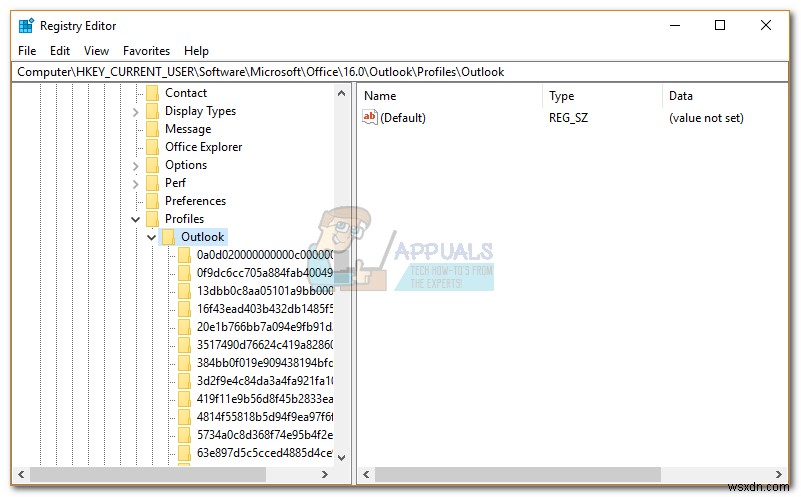
Task: Select the 13dbb0c8aa05101a9bb000 subkey
Action: click(x=265, y=291)
